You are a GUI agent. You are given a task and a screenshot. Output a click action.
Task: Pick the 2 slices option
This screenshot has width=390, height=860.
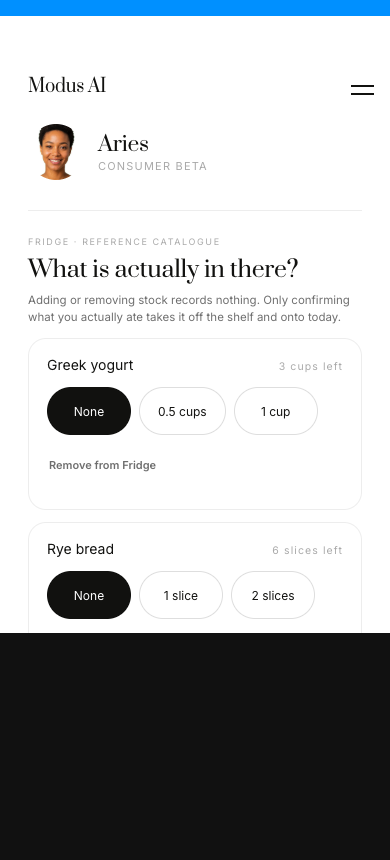(x=273, y=595)
